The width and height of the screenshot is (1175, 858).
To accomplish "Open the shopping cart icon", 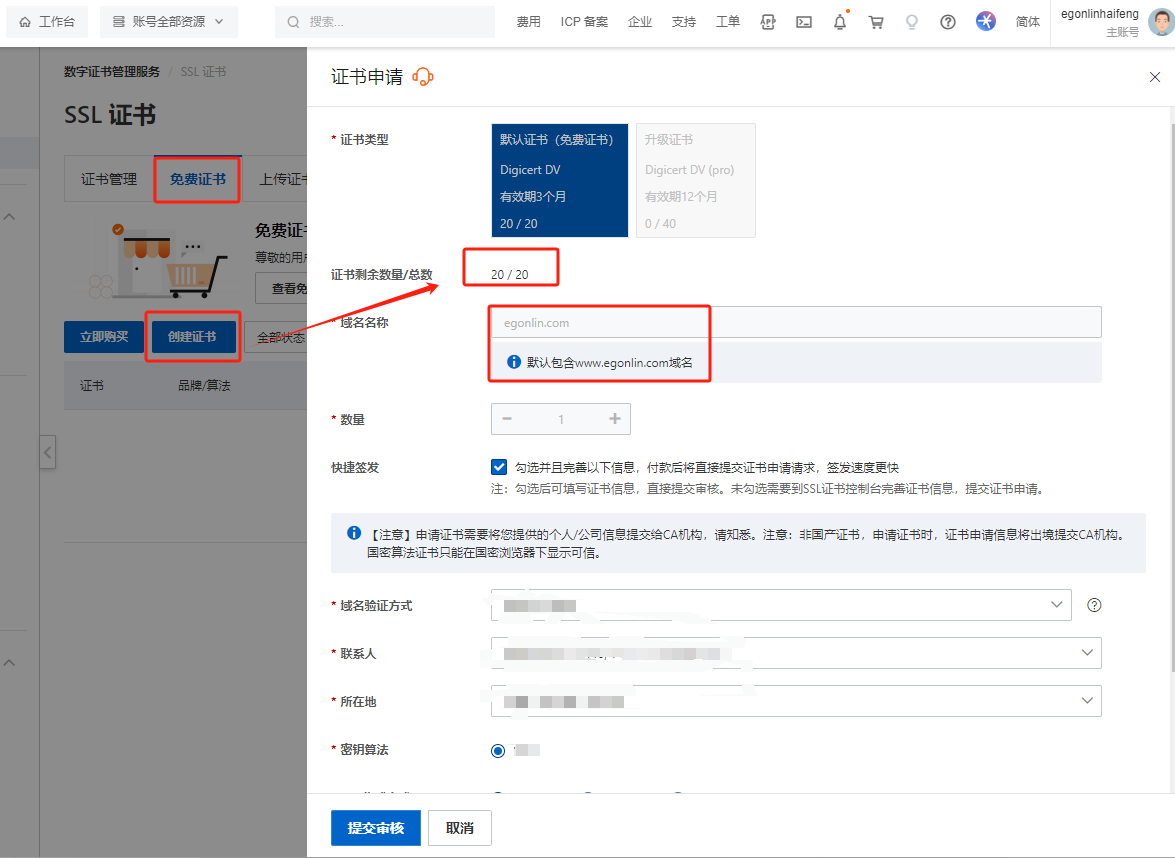I will click(876, 22).
